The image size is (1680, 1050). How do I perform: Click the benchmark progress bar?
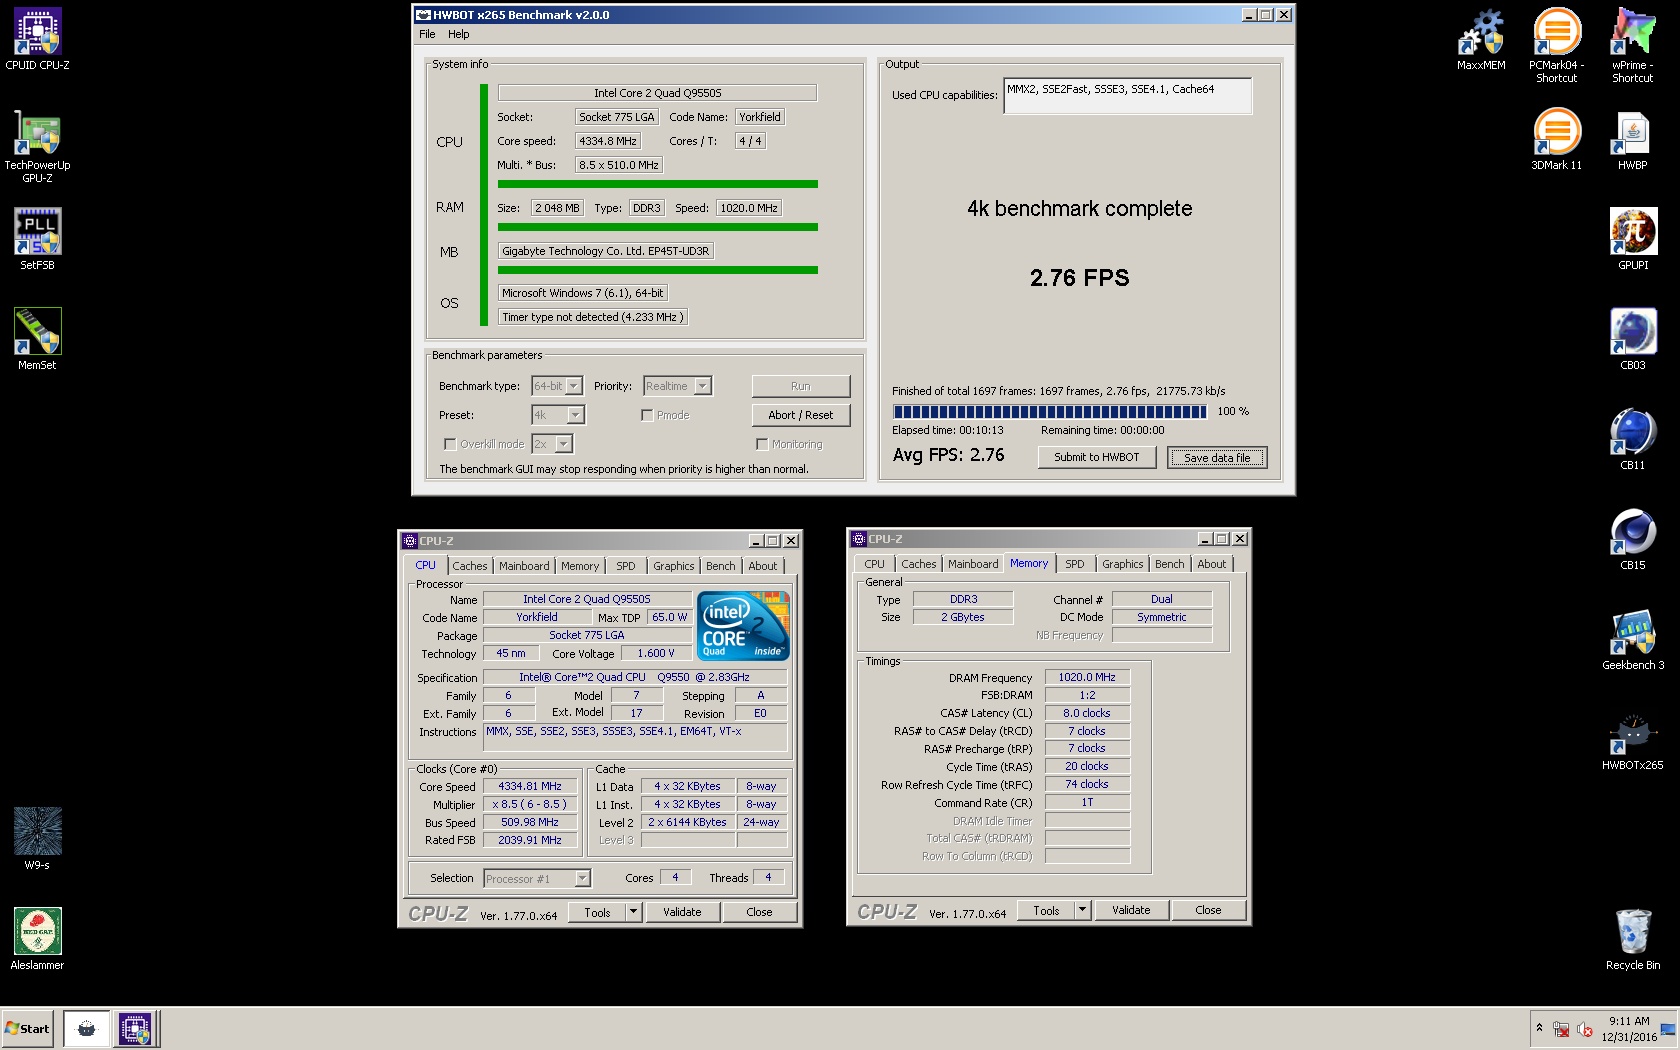[x=1050, y=411]
